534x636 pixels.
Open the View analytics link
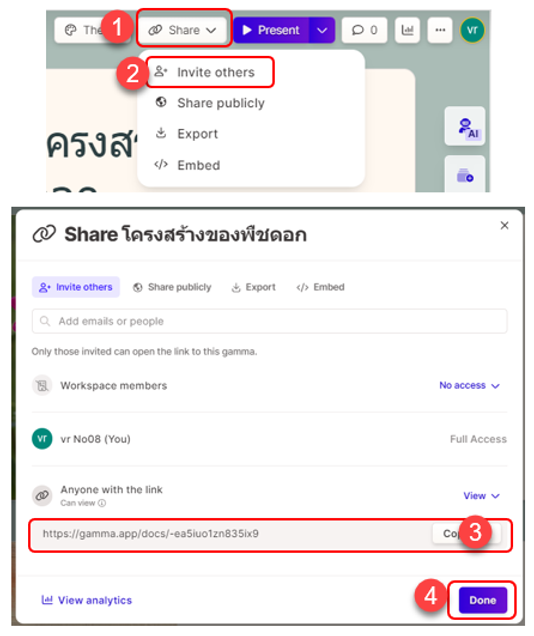tap(87, 600)
